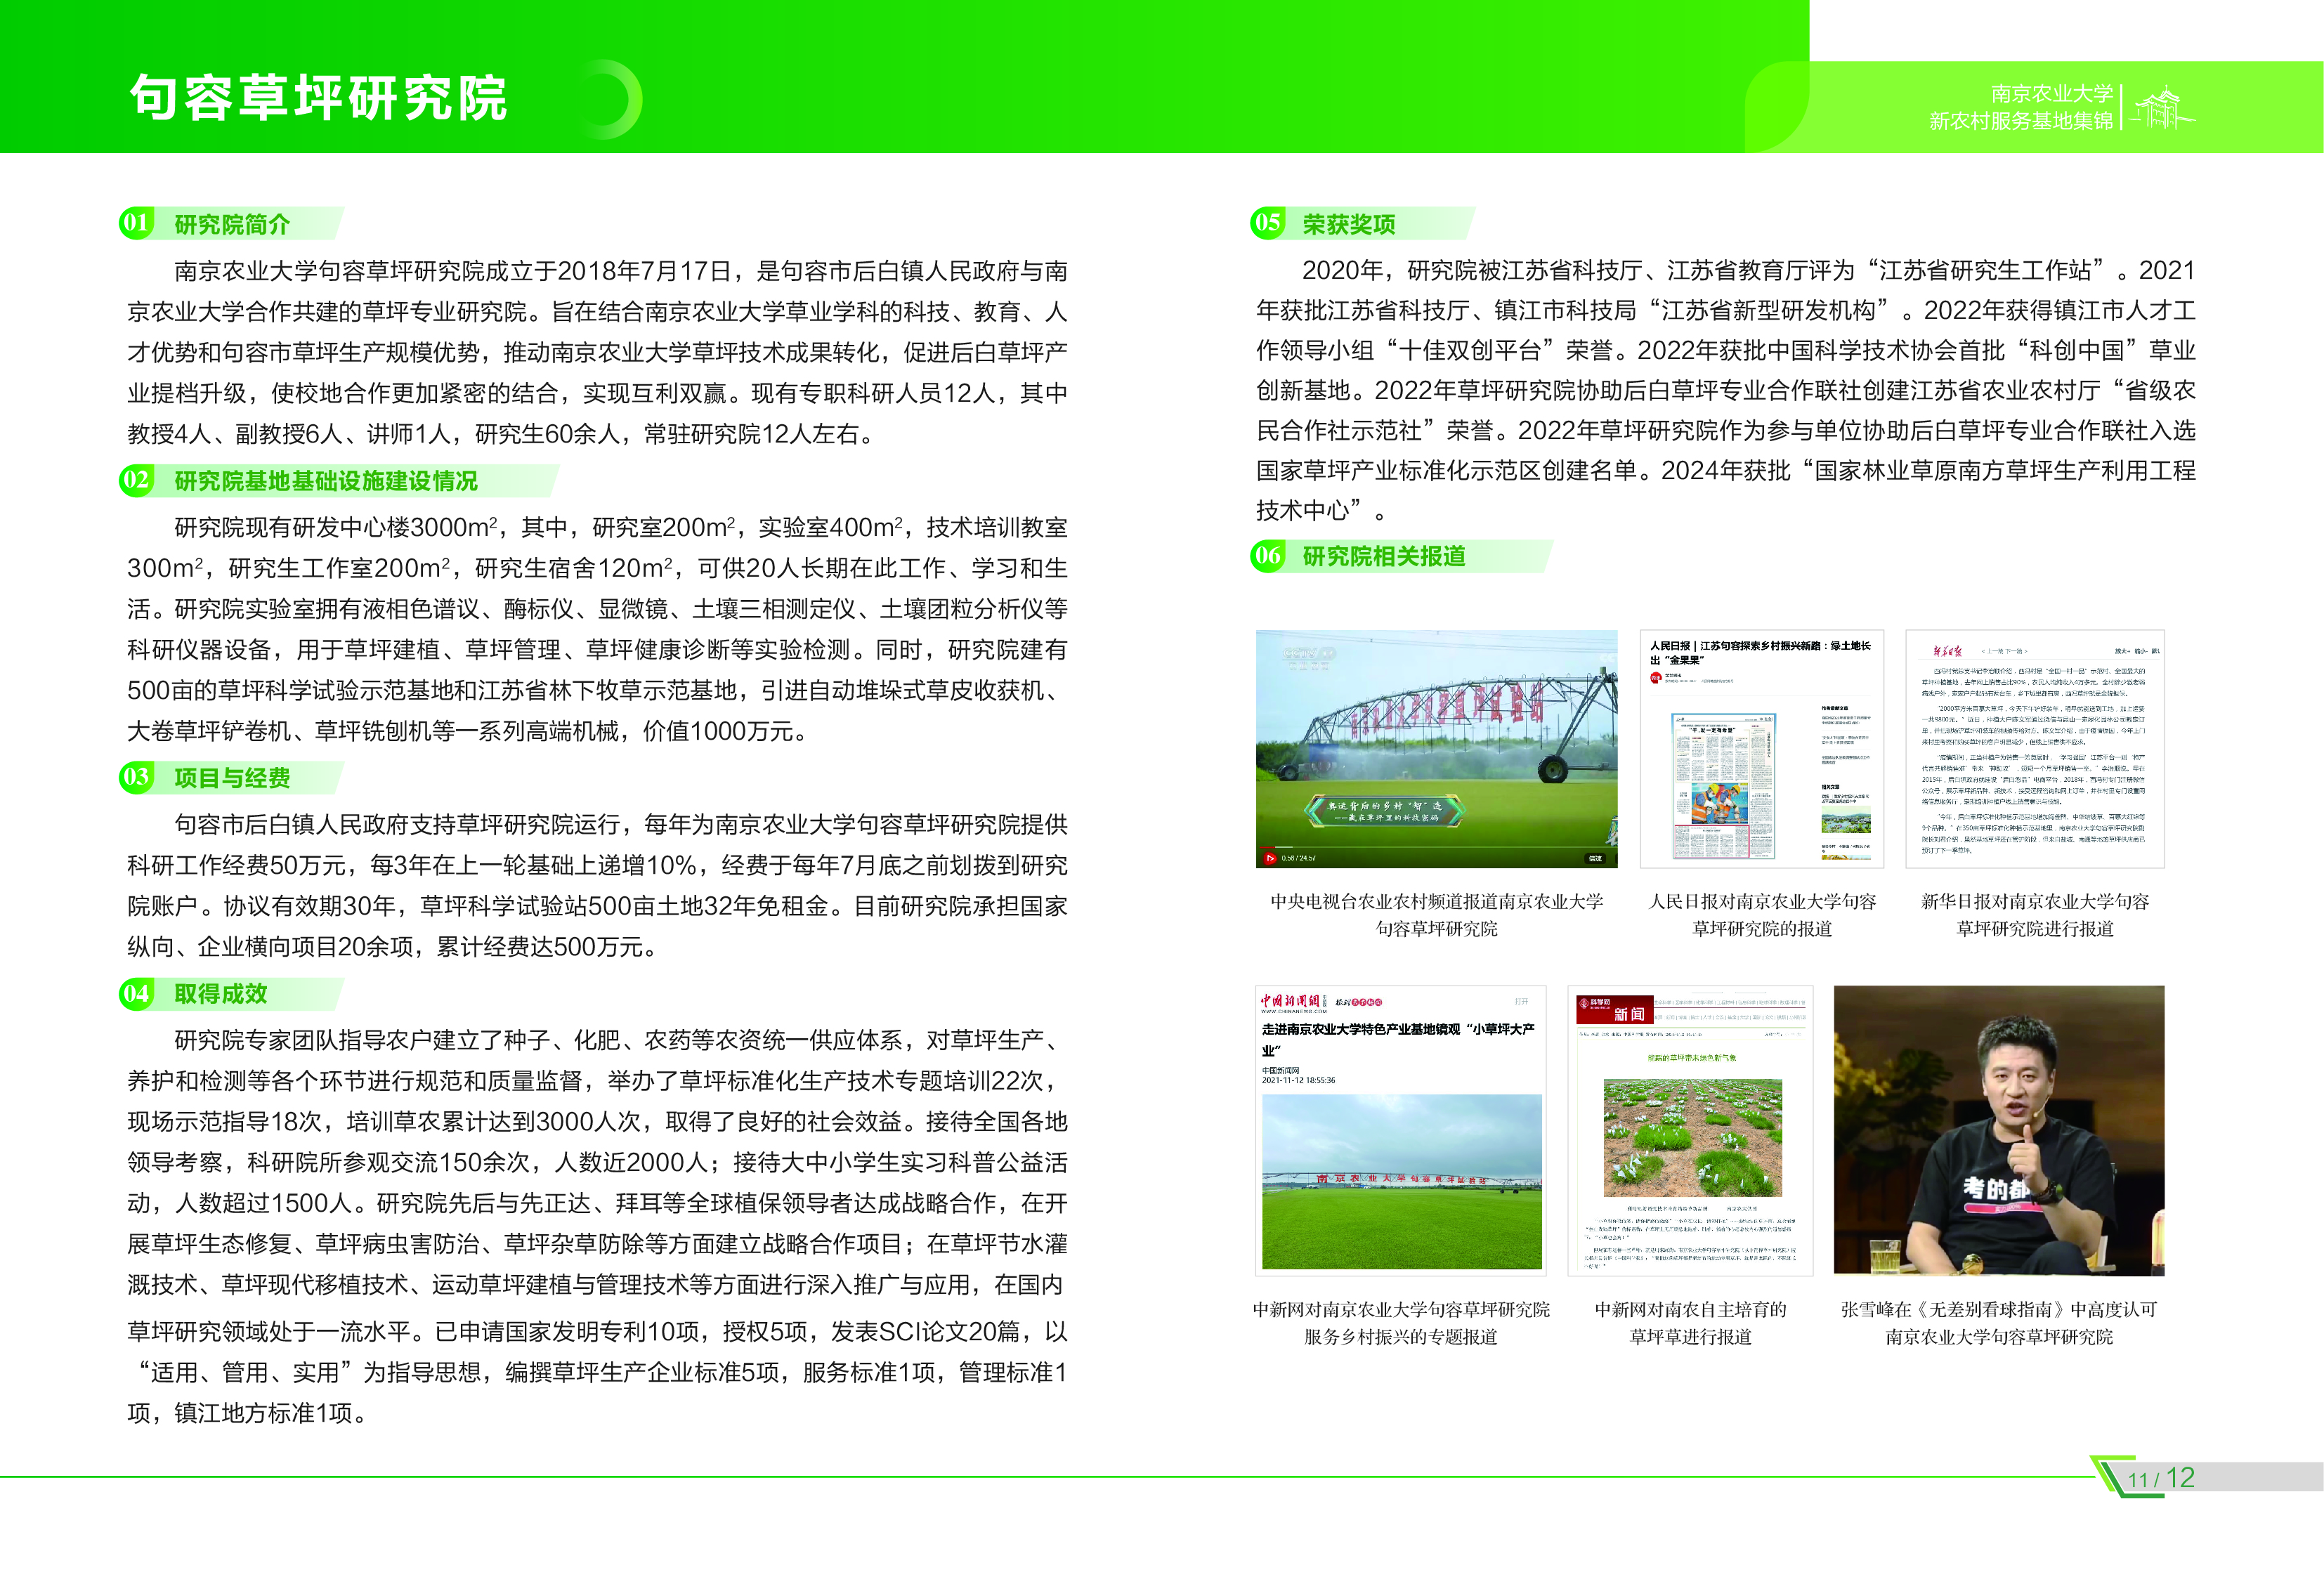The height and width of the screenshot is (1577, 2324).
Task: Open the 中新网 turf grass news thumbnail
Action: [1690, 1130]
